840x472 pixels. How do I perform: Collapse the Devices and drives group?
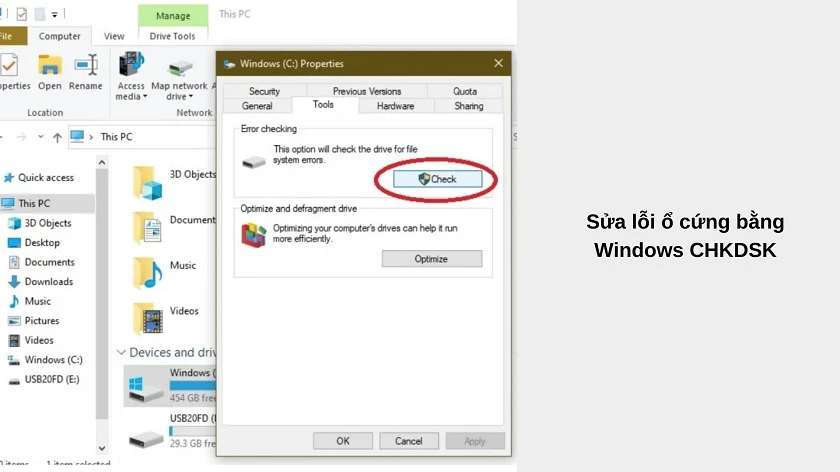click(122, 352)
